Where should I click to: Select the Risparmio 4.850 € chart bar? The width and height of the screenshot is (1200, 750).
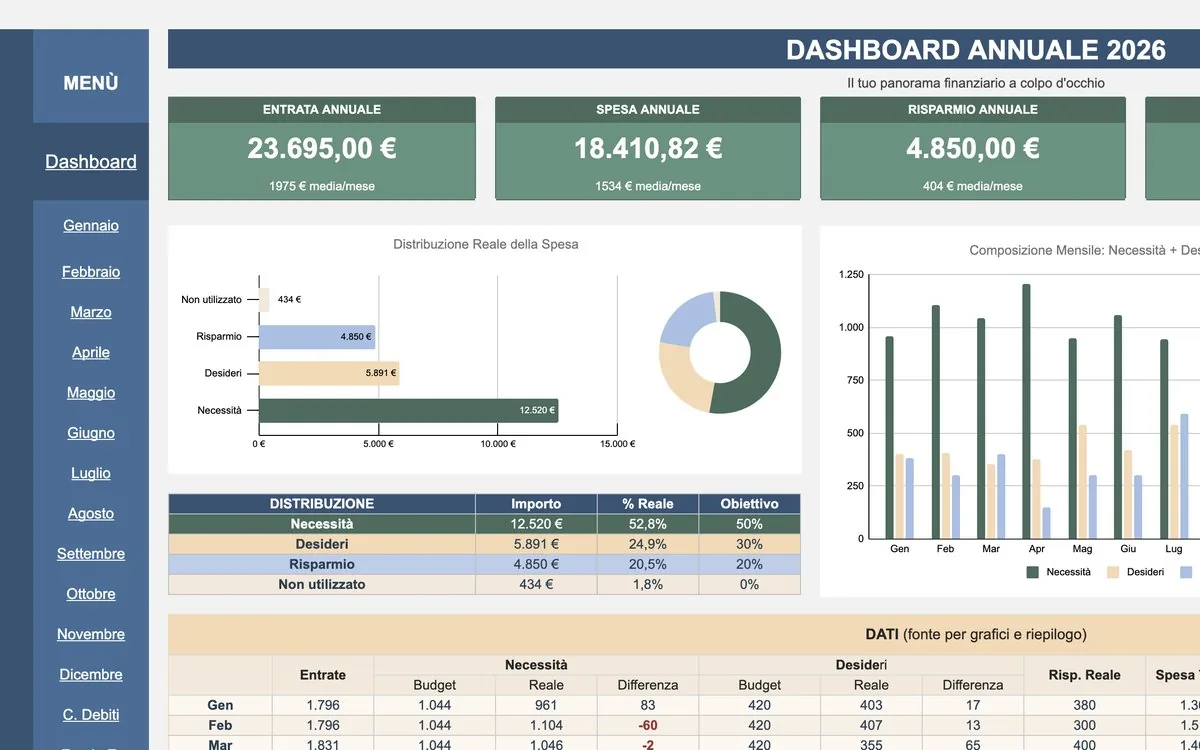click(x=317, y=337)
